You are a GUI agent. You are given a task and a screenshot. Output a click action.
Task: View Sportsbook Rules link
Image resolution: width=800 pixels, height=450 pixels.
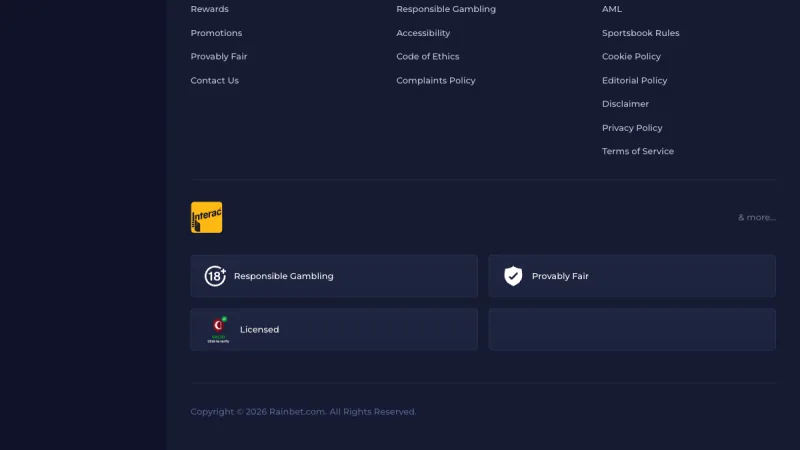coord(640,33)
